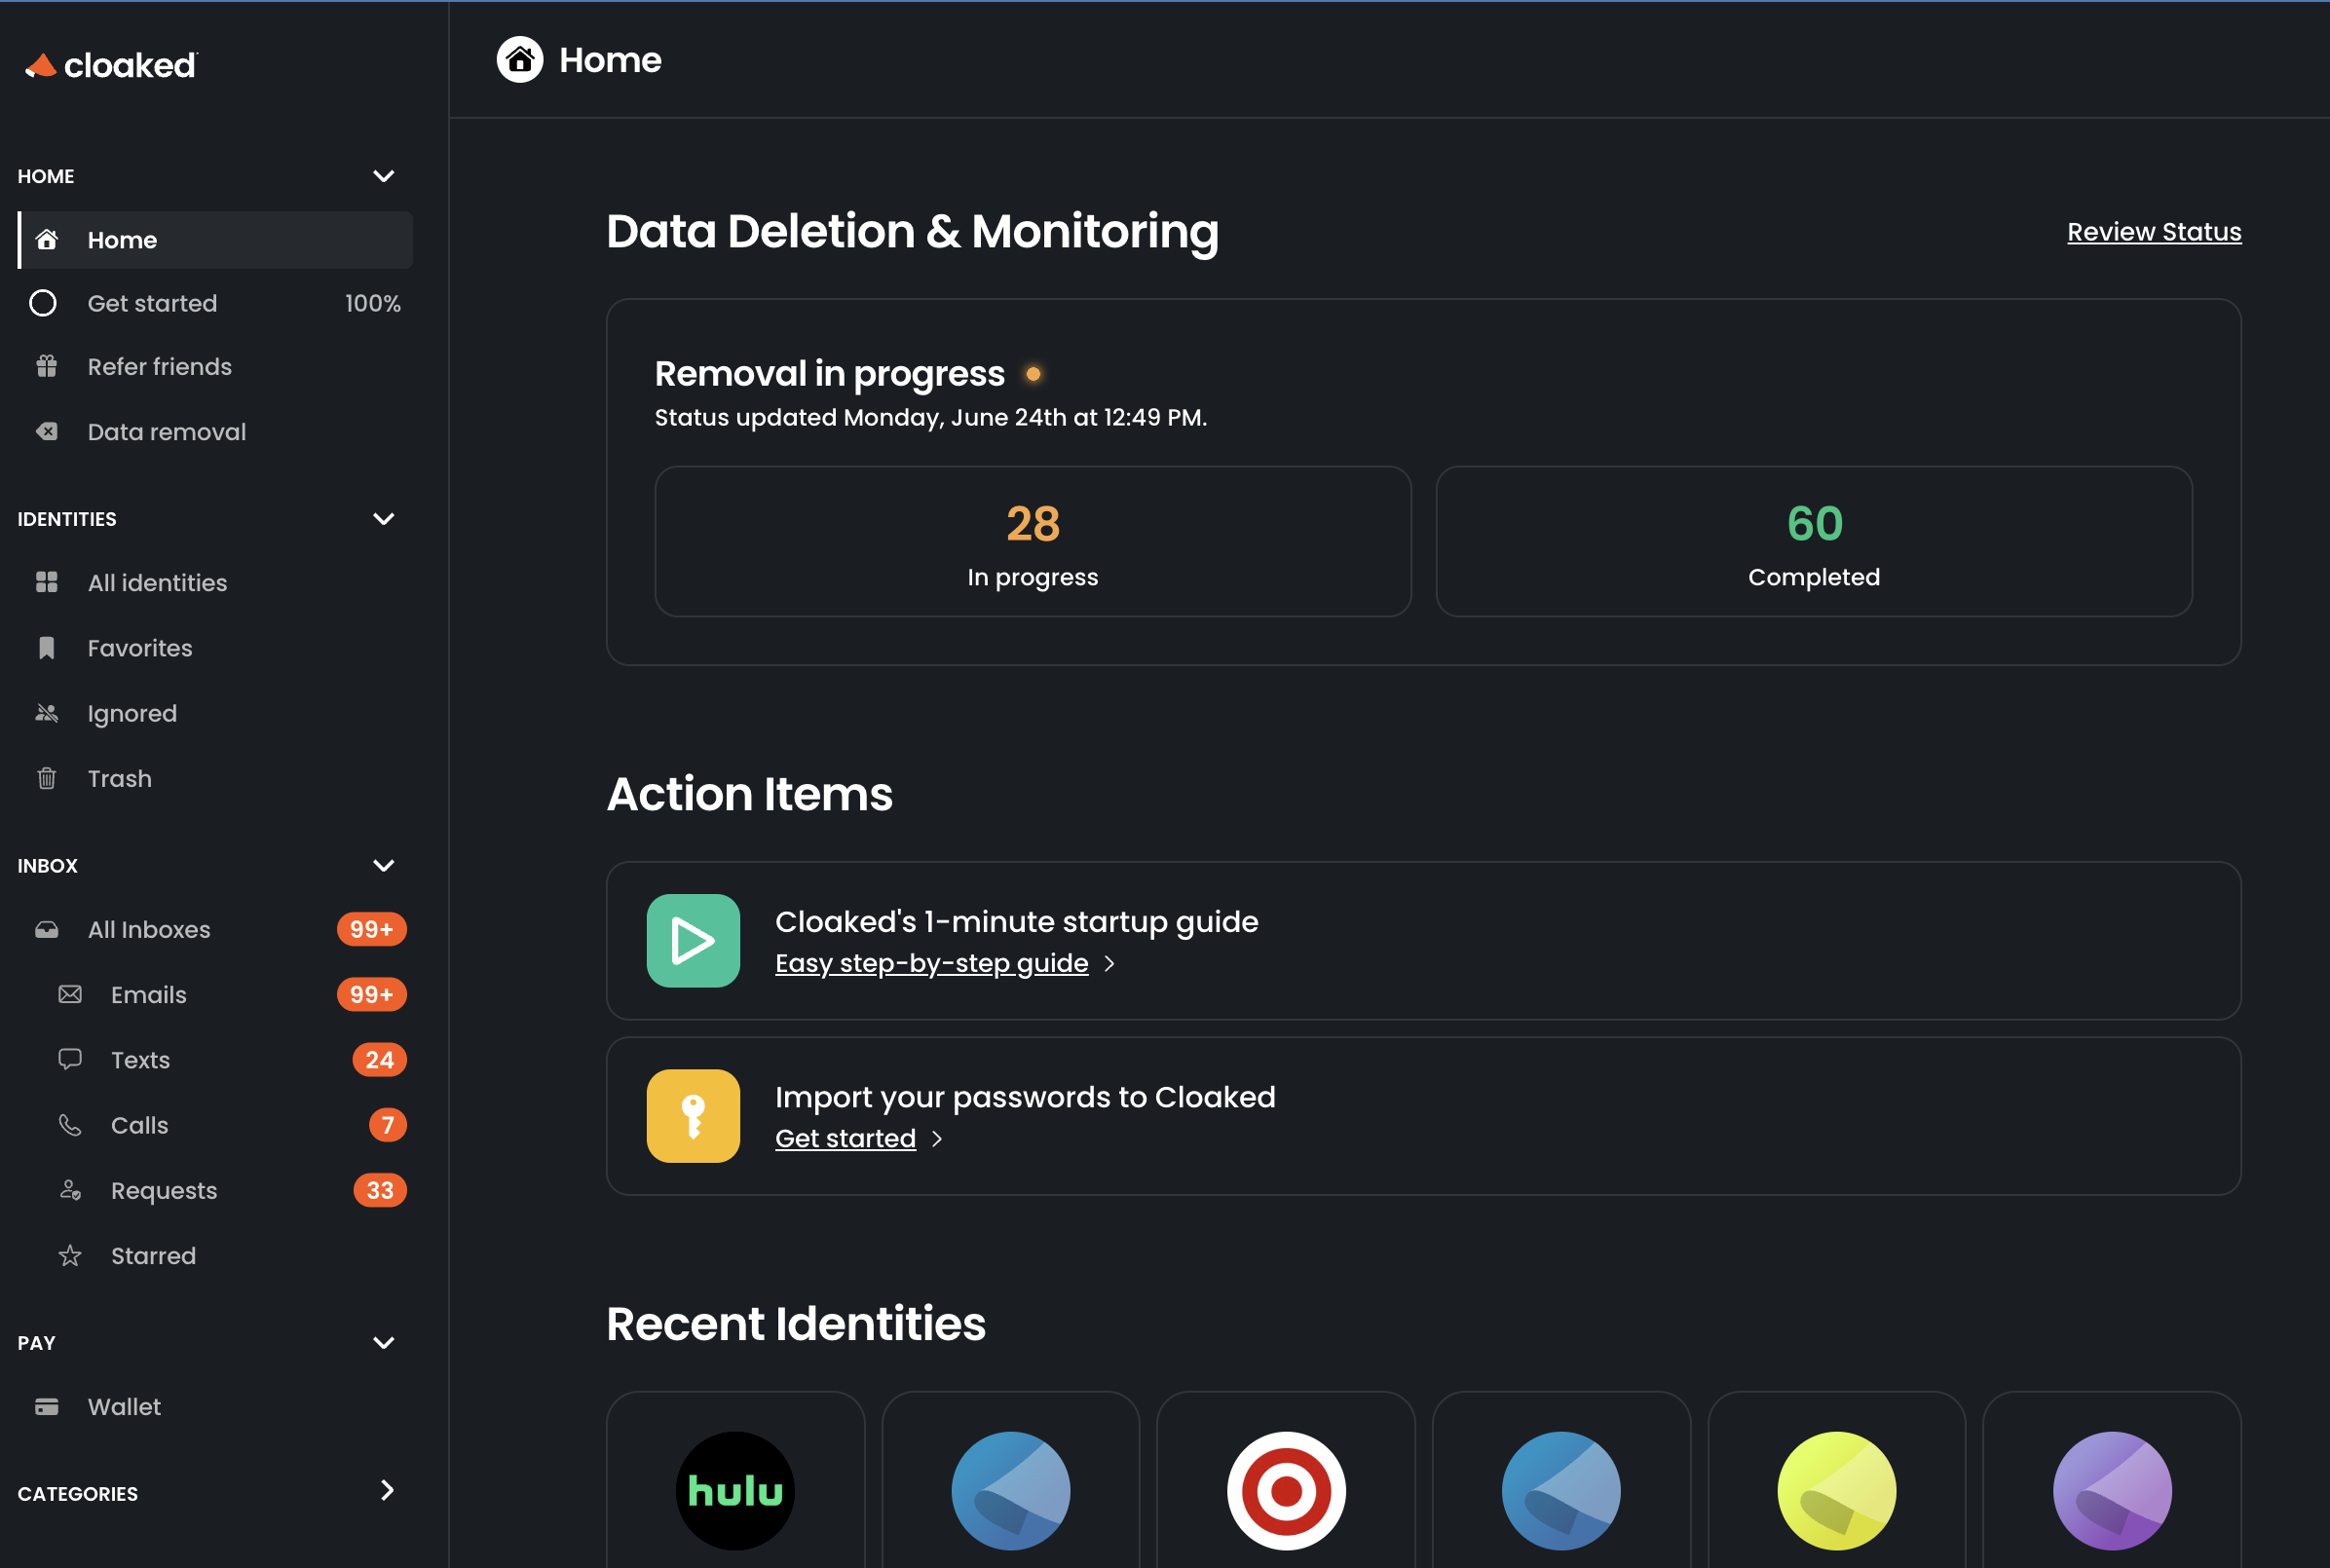This screenshot has height=1568, width=2330.
Task: Click the Home icon in the header
Action: click(x=519, y=60)
